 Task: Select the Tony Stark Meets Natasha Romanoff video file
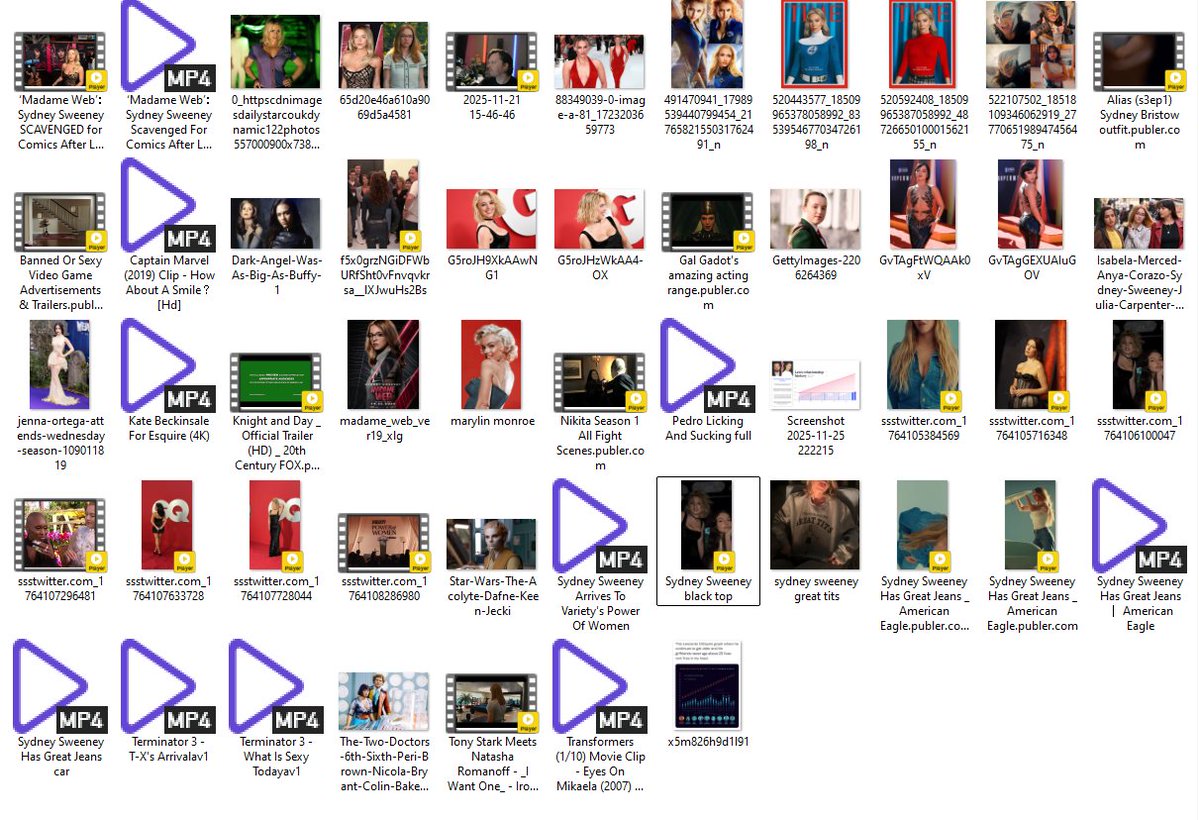tap(492, 704)
